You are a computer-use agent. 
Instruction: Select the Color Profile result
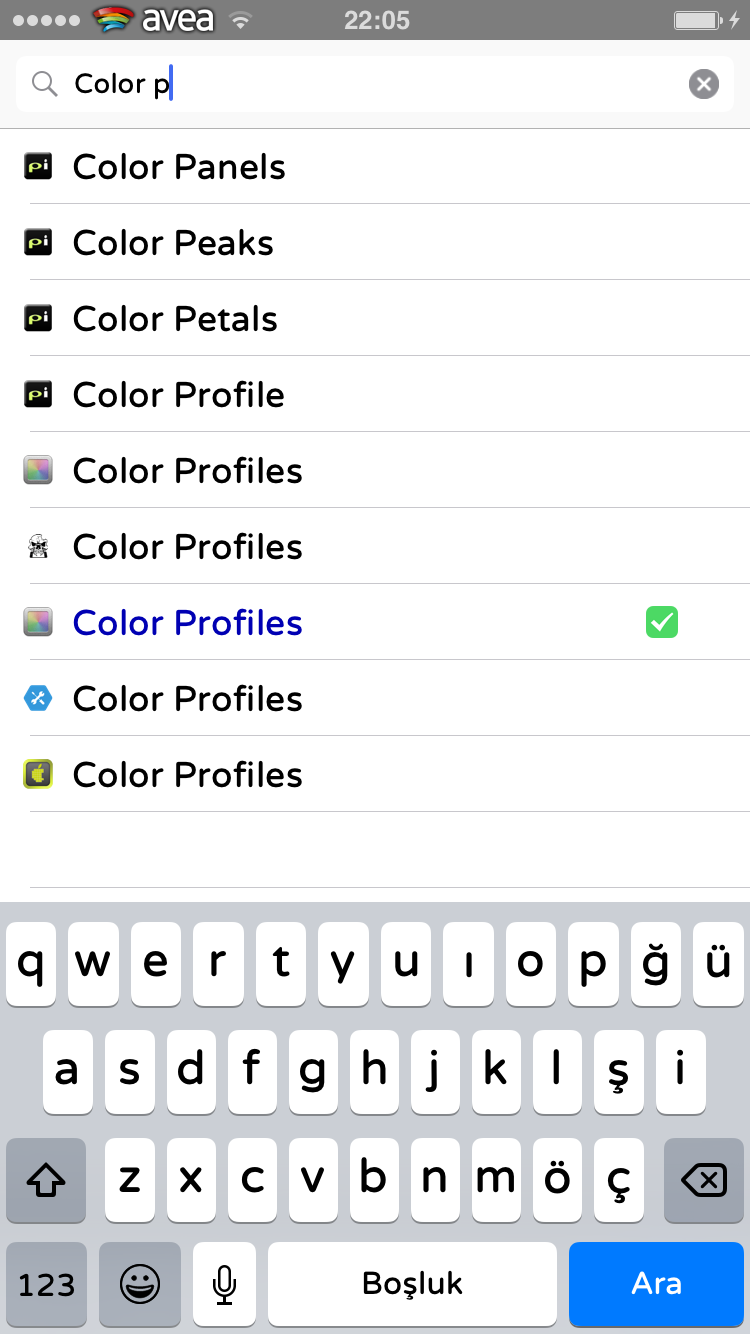[375, 395]
